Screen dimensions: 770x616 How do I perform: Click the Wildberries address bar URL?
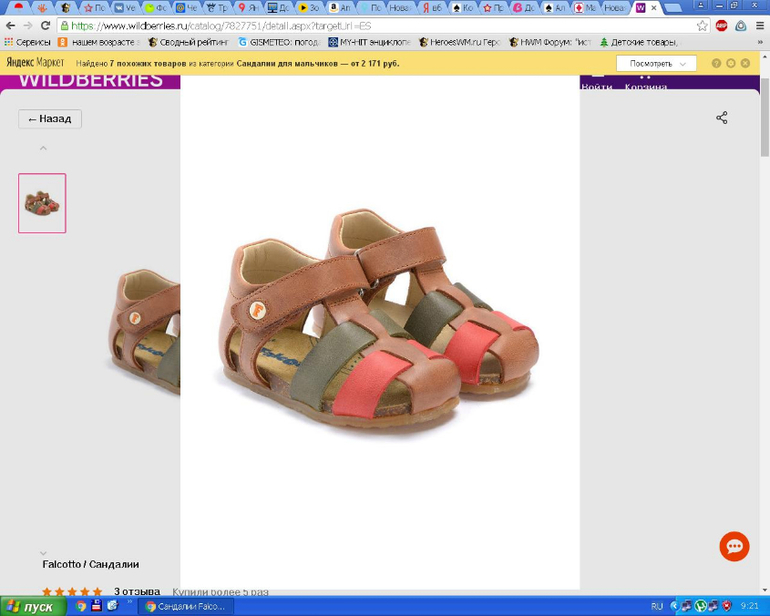pos(220,26)
